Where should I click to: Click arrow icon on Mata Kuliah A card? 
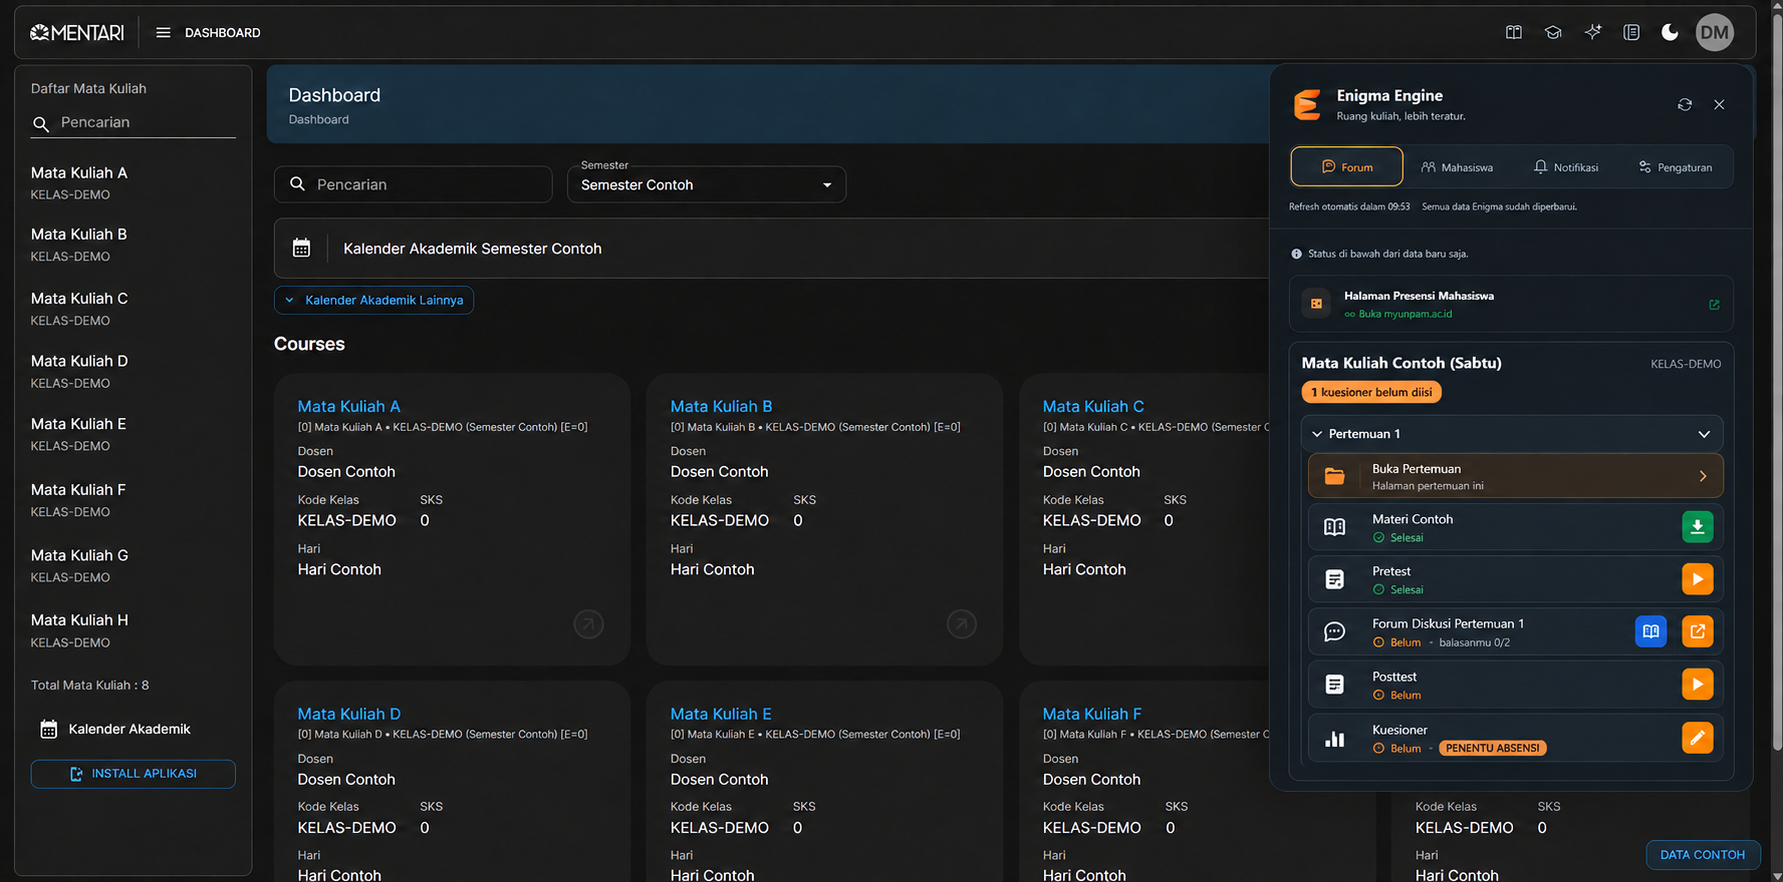tap(588, 624)
